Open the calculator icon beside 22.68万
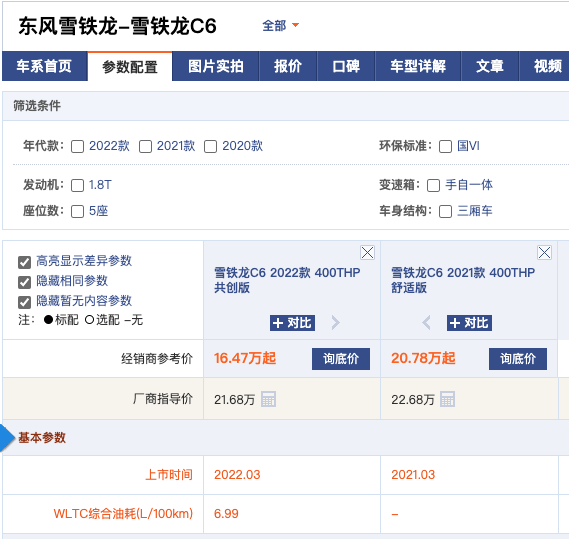 [447, 399]
